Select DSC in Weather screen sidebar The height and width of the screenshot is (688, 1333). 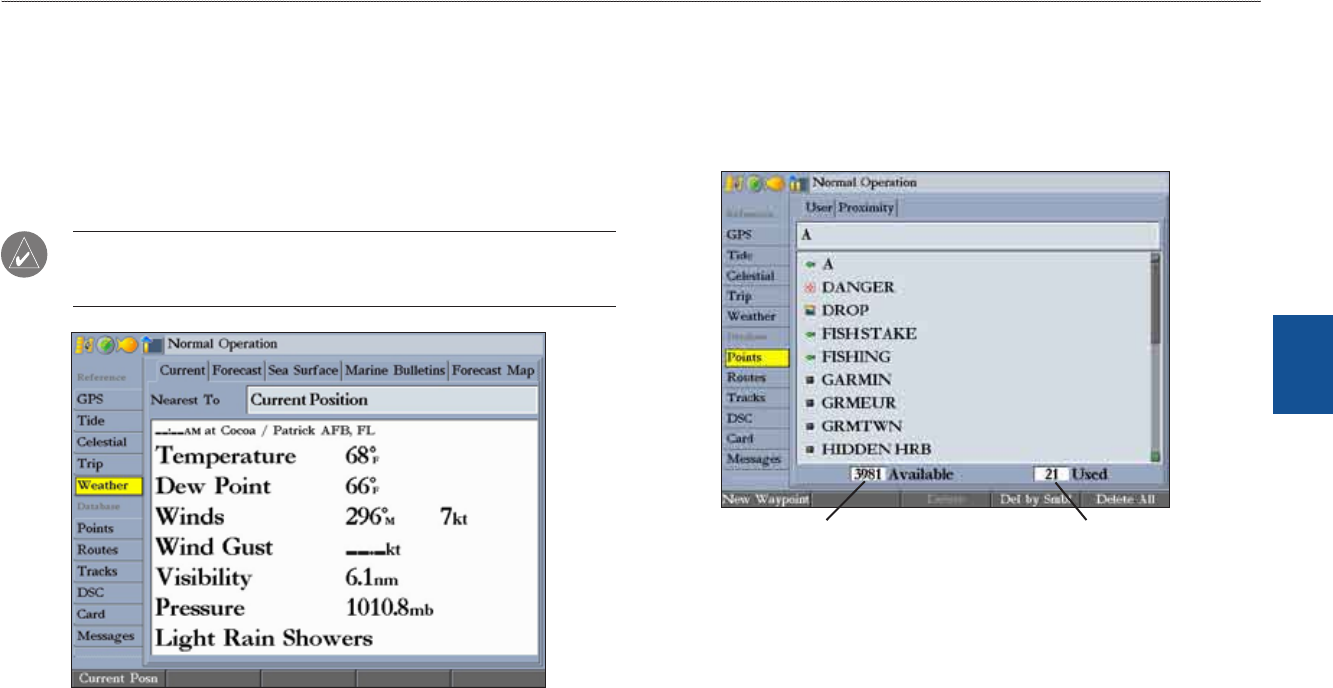click(108, 593)
